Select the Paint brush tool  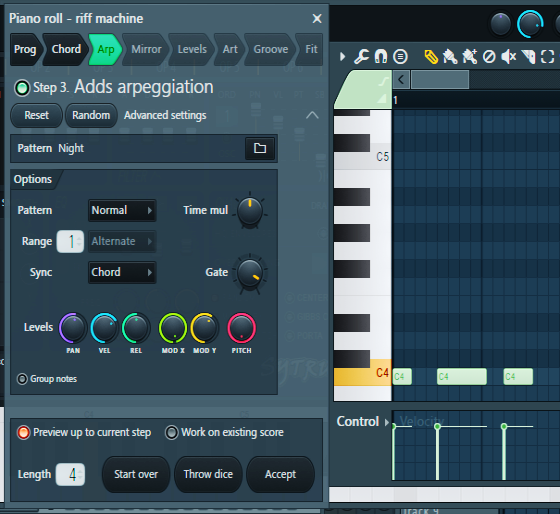(450, 57)
